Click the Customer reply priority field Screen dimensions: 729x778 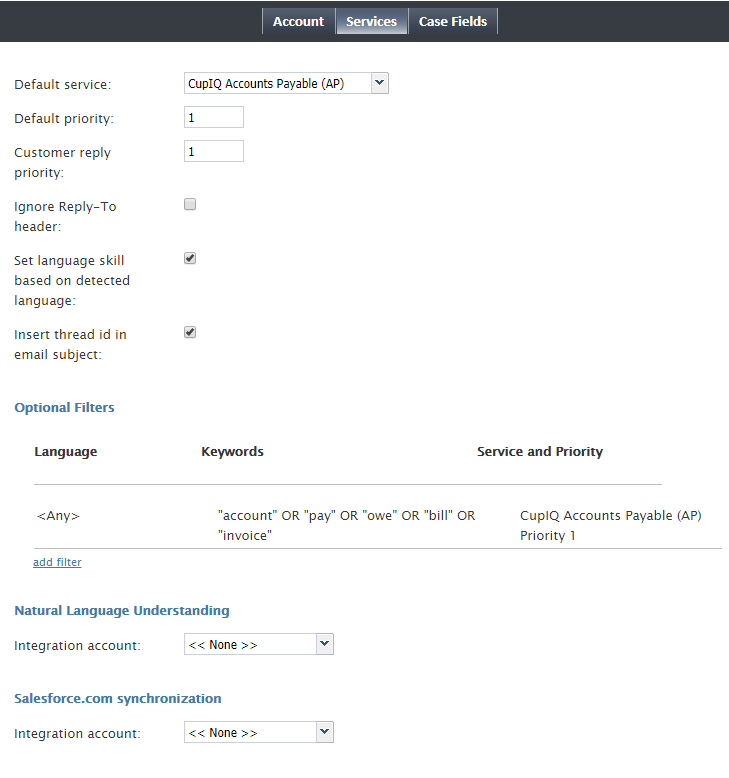tap(214, 151)
